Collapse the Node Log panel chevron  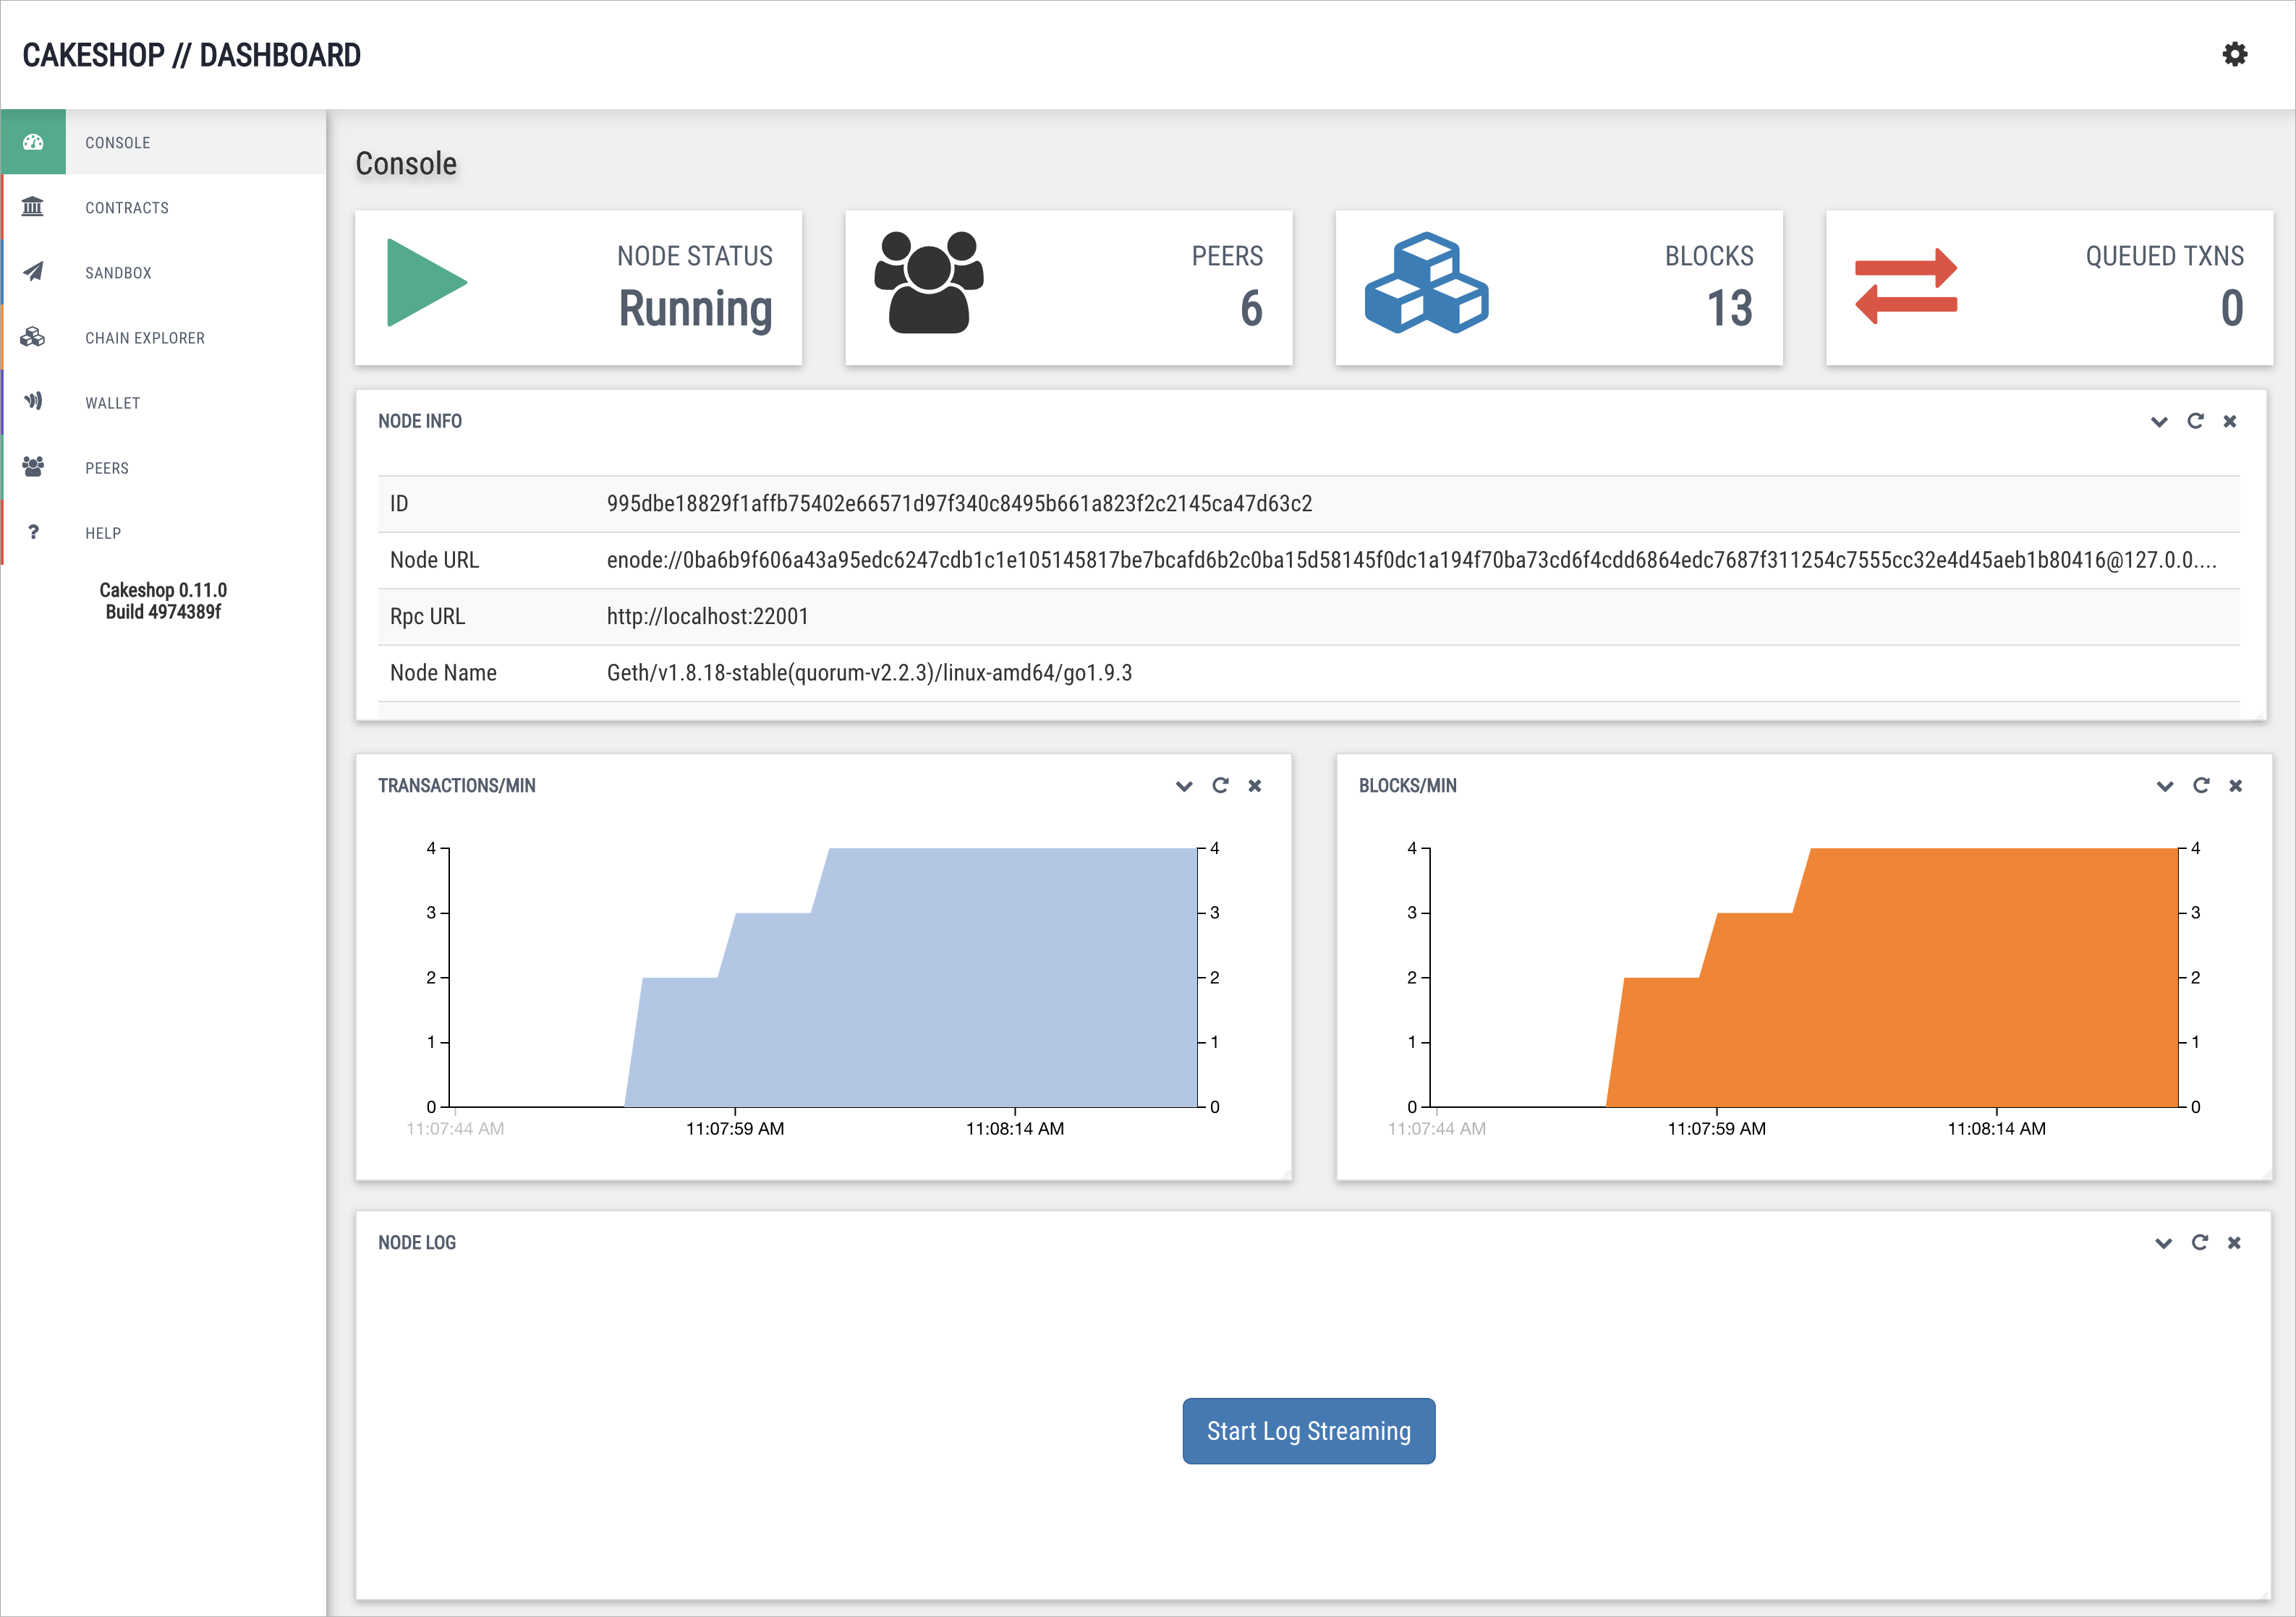click(x=2163, y=1243)
